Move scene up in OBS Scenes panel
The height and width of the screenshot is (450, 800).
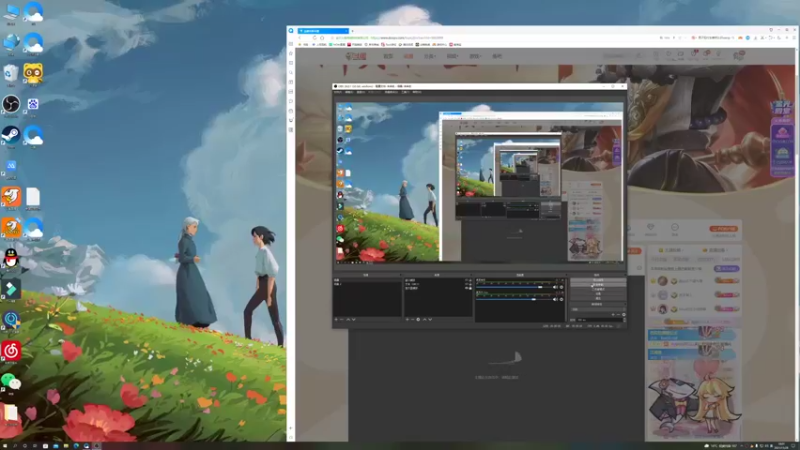[x=348, y=319]
